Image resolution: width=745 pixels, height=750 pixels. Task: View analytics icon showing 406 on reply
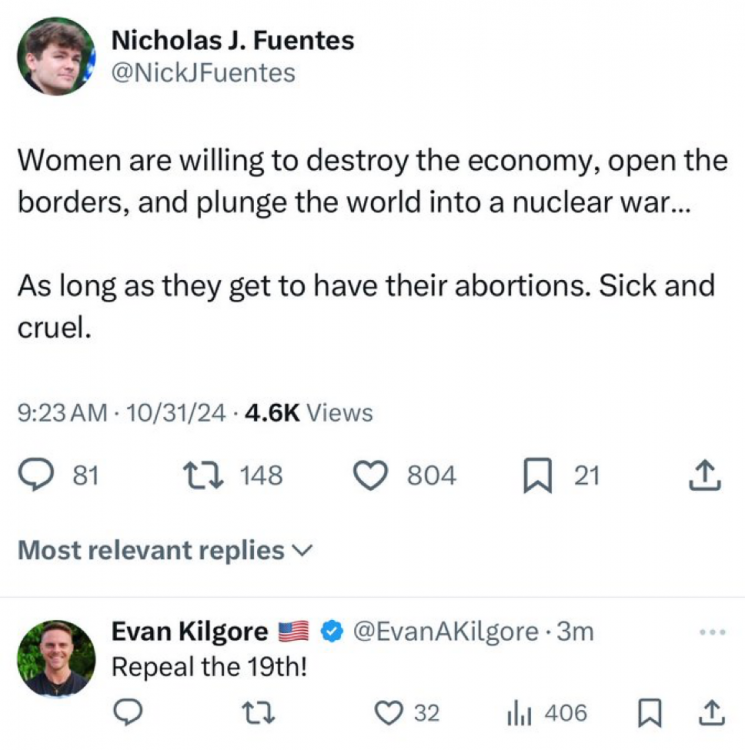click(520, 713)
